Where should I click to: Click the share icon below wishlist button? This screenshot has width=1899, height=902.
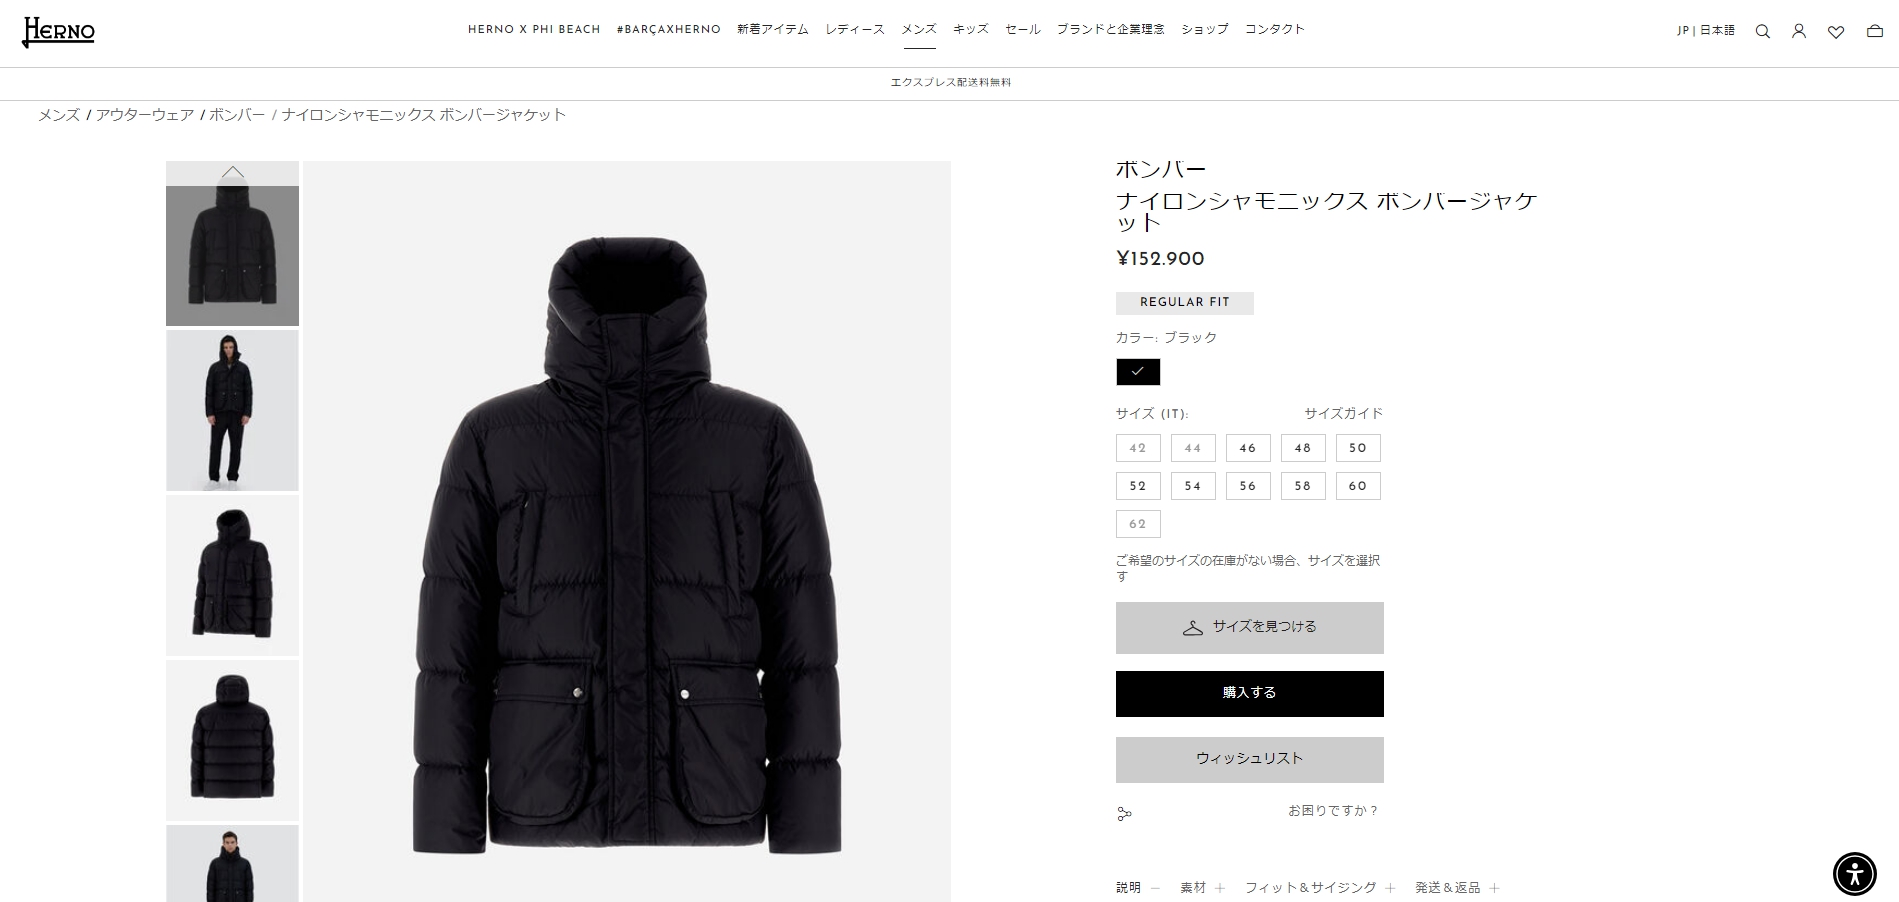pos(1124,814)
